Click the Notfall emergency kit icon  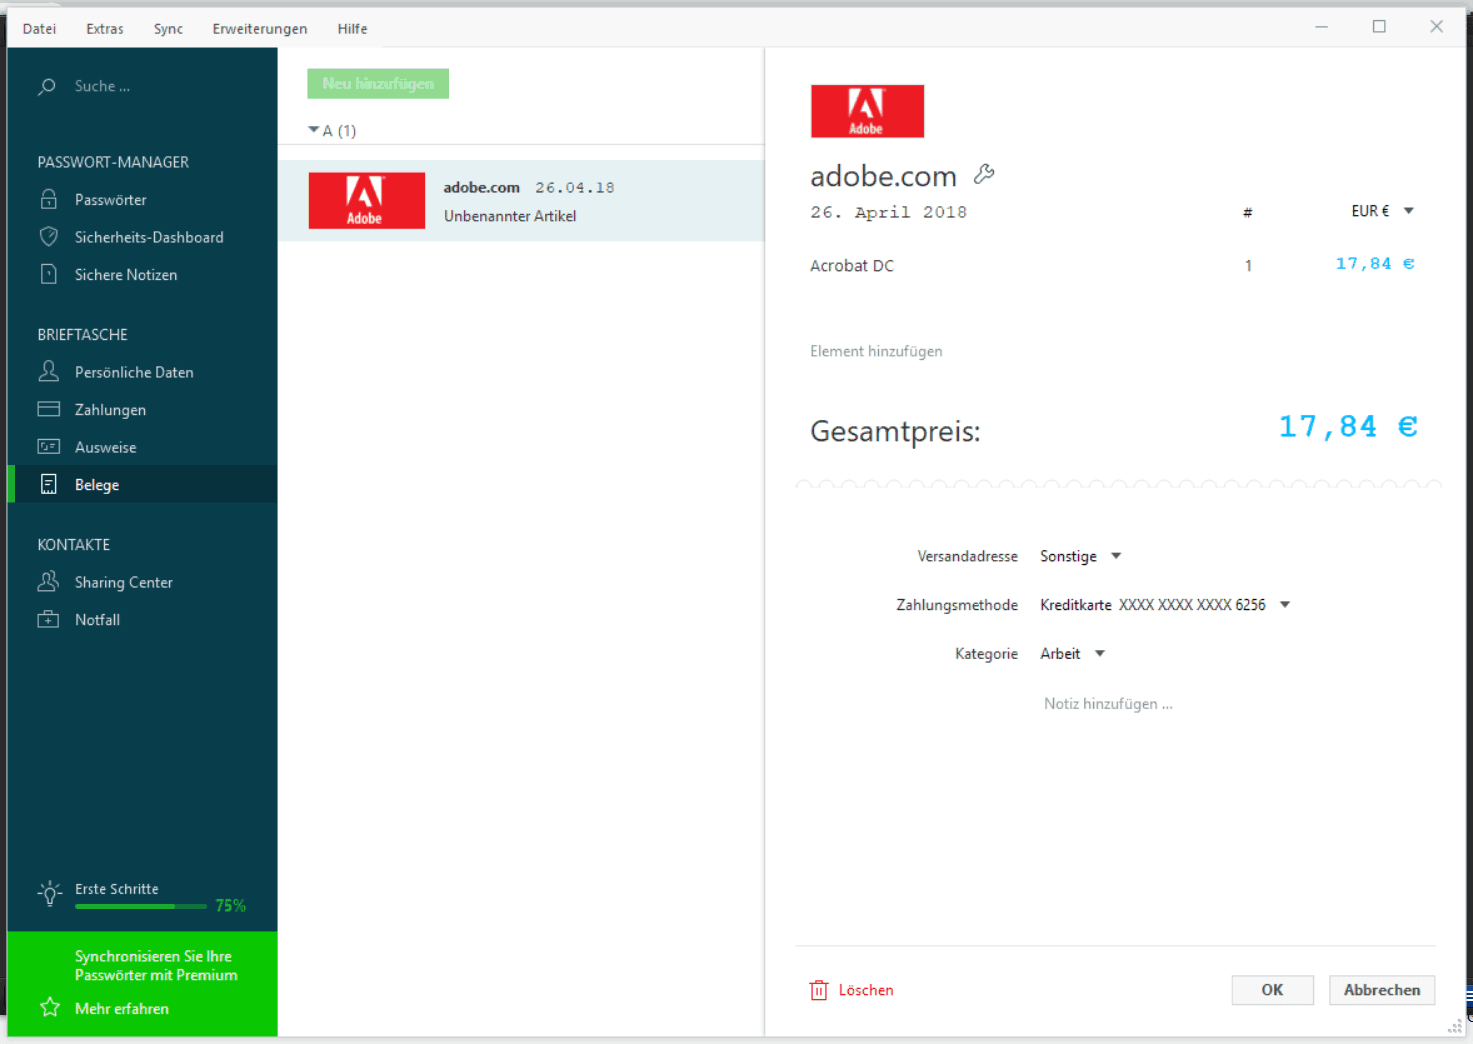[48, 619]
